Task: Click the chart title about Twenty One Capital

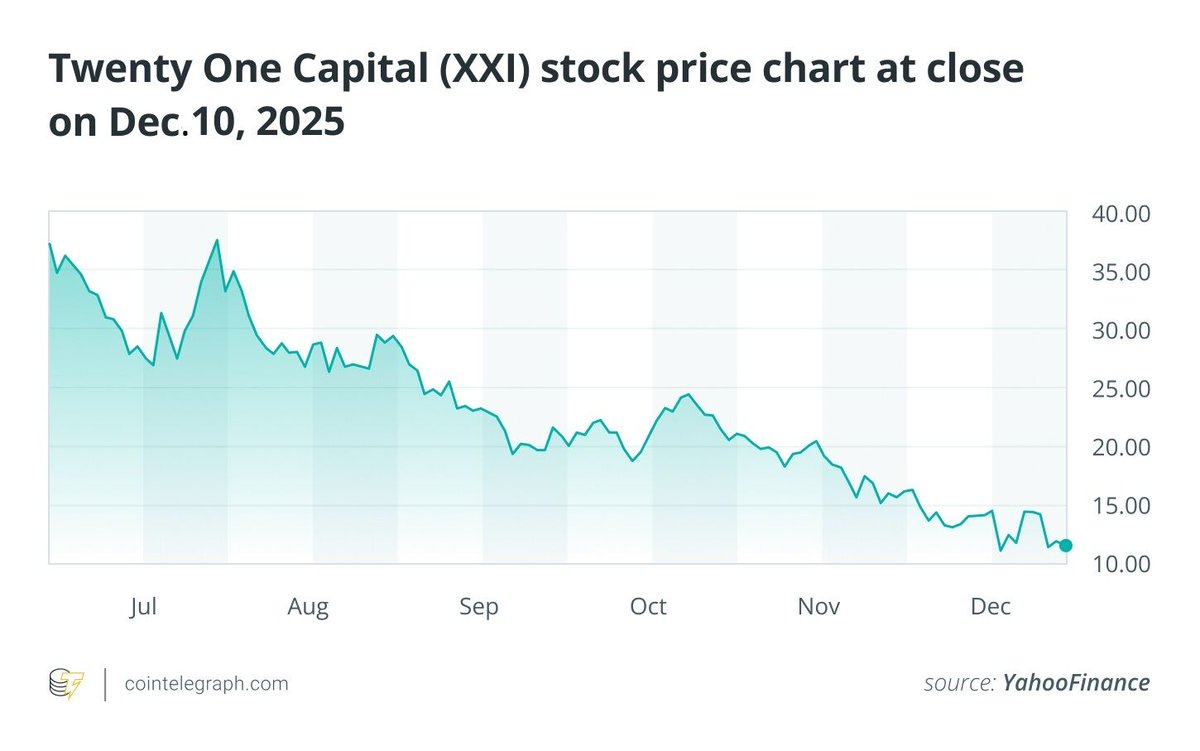Action: click(x=535, y=95)
